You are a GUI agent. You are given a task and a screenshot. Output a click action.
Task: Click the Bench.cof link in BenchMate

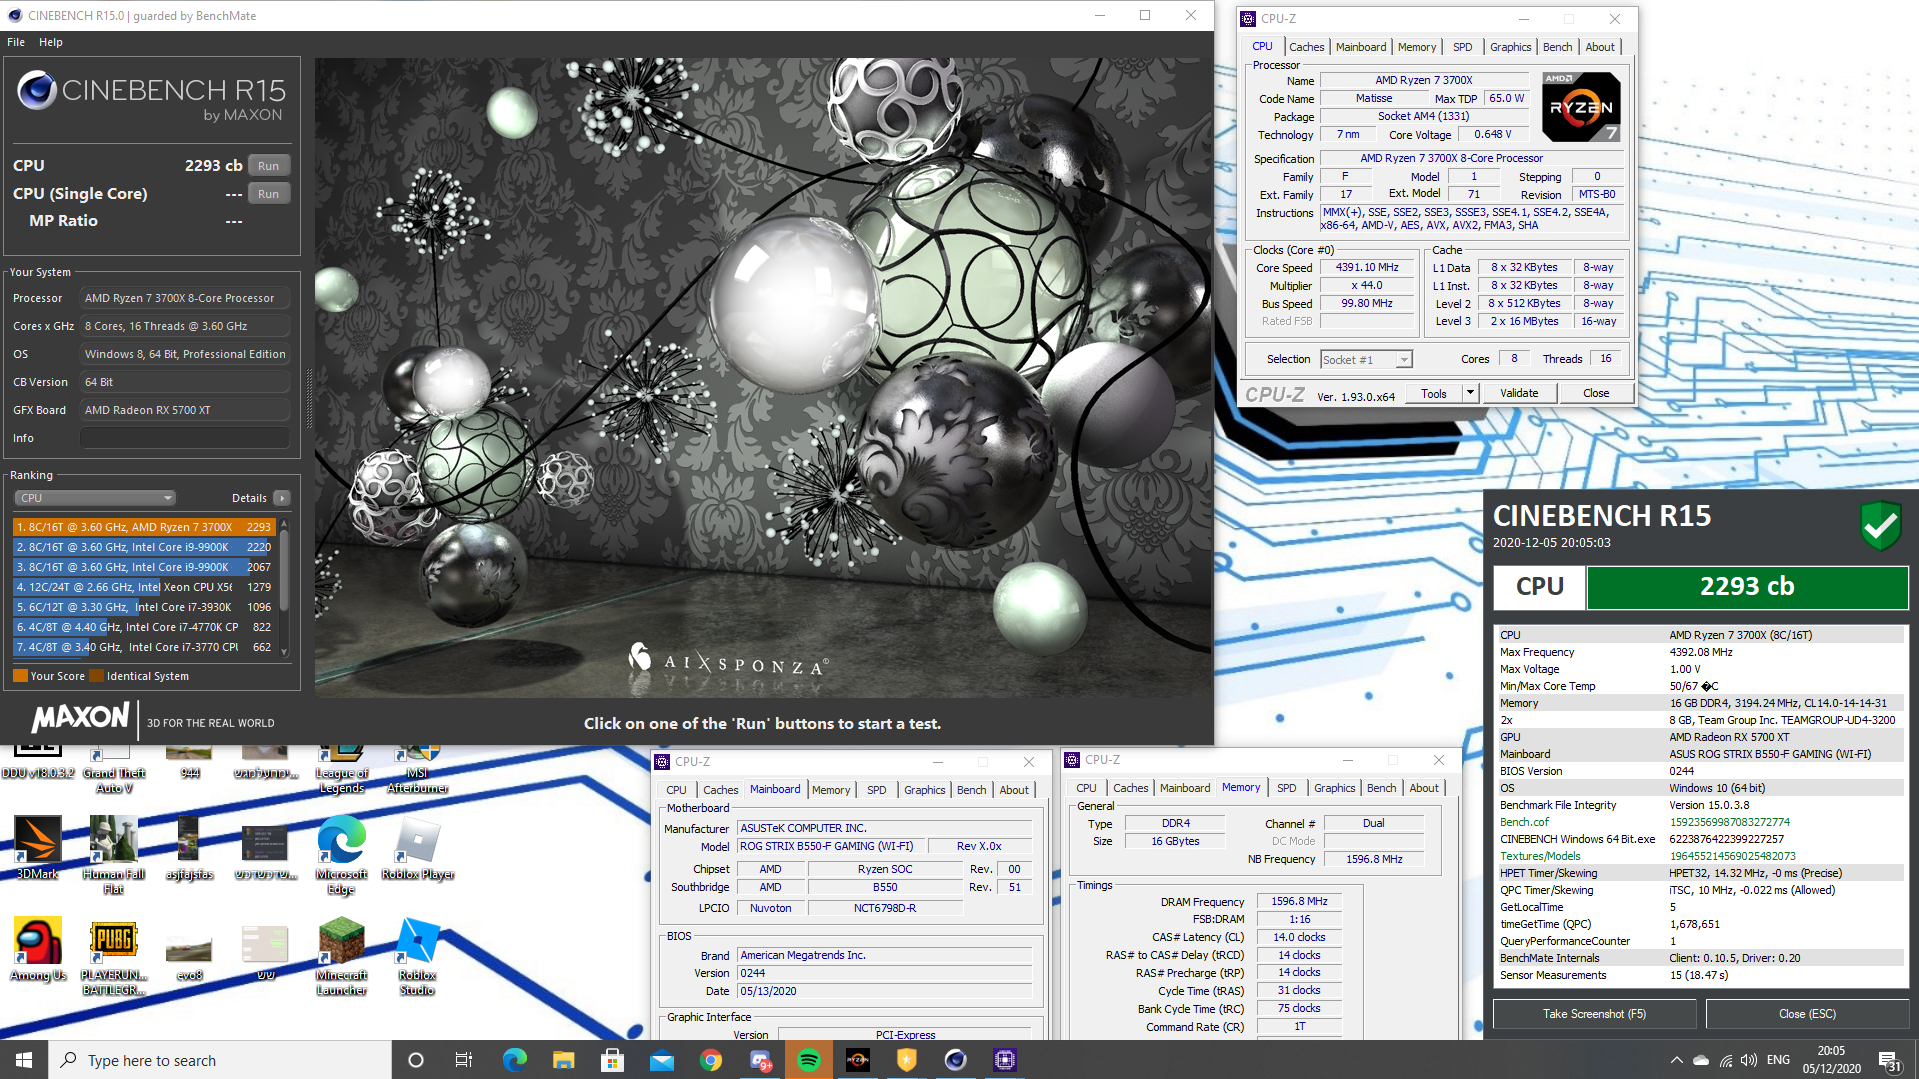click(1524, 822)
